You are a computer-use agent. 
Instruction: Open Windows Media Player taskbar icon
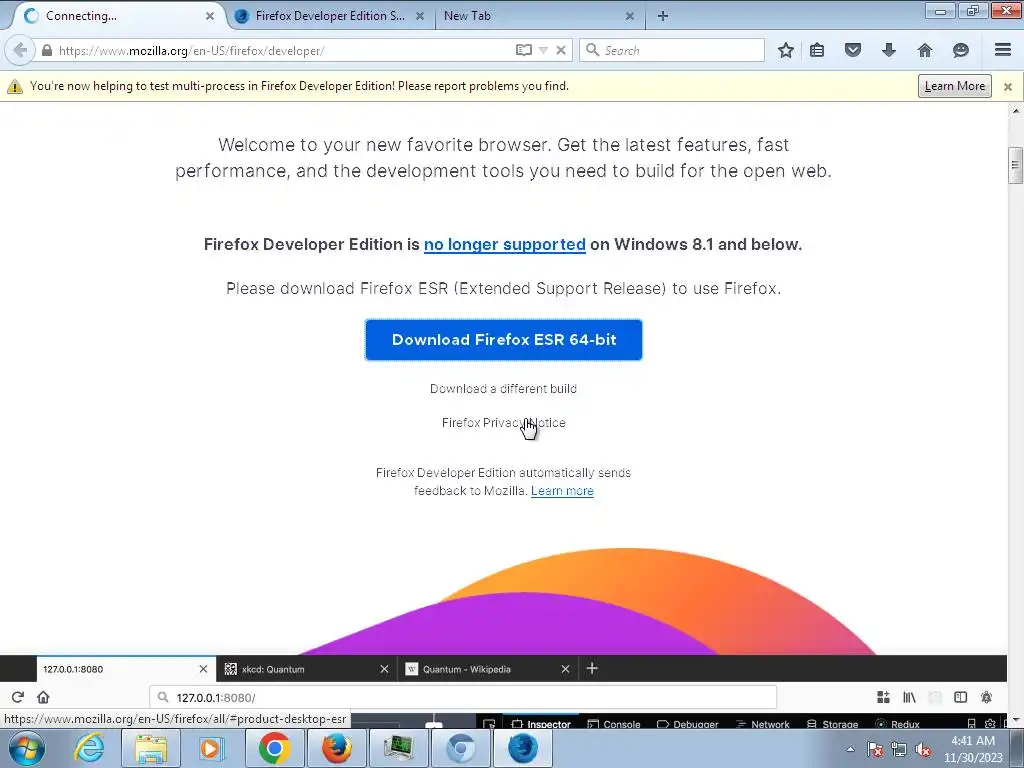point(212,748)
